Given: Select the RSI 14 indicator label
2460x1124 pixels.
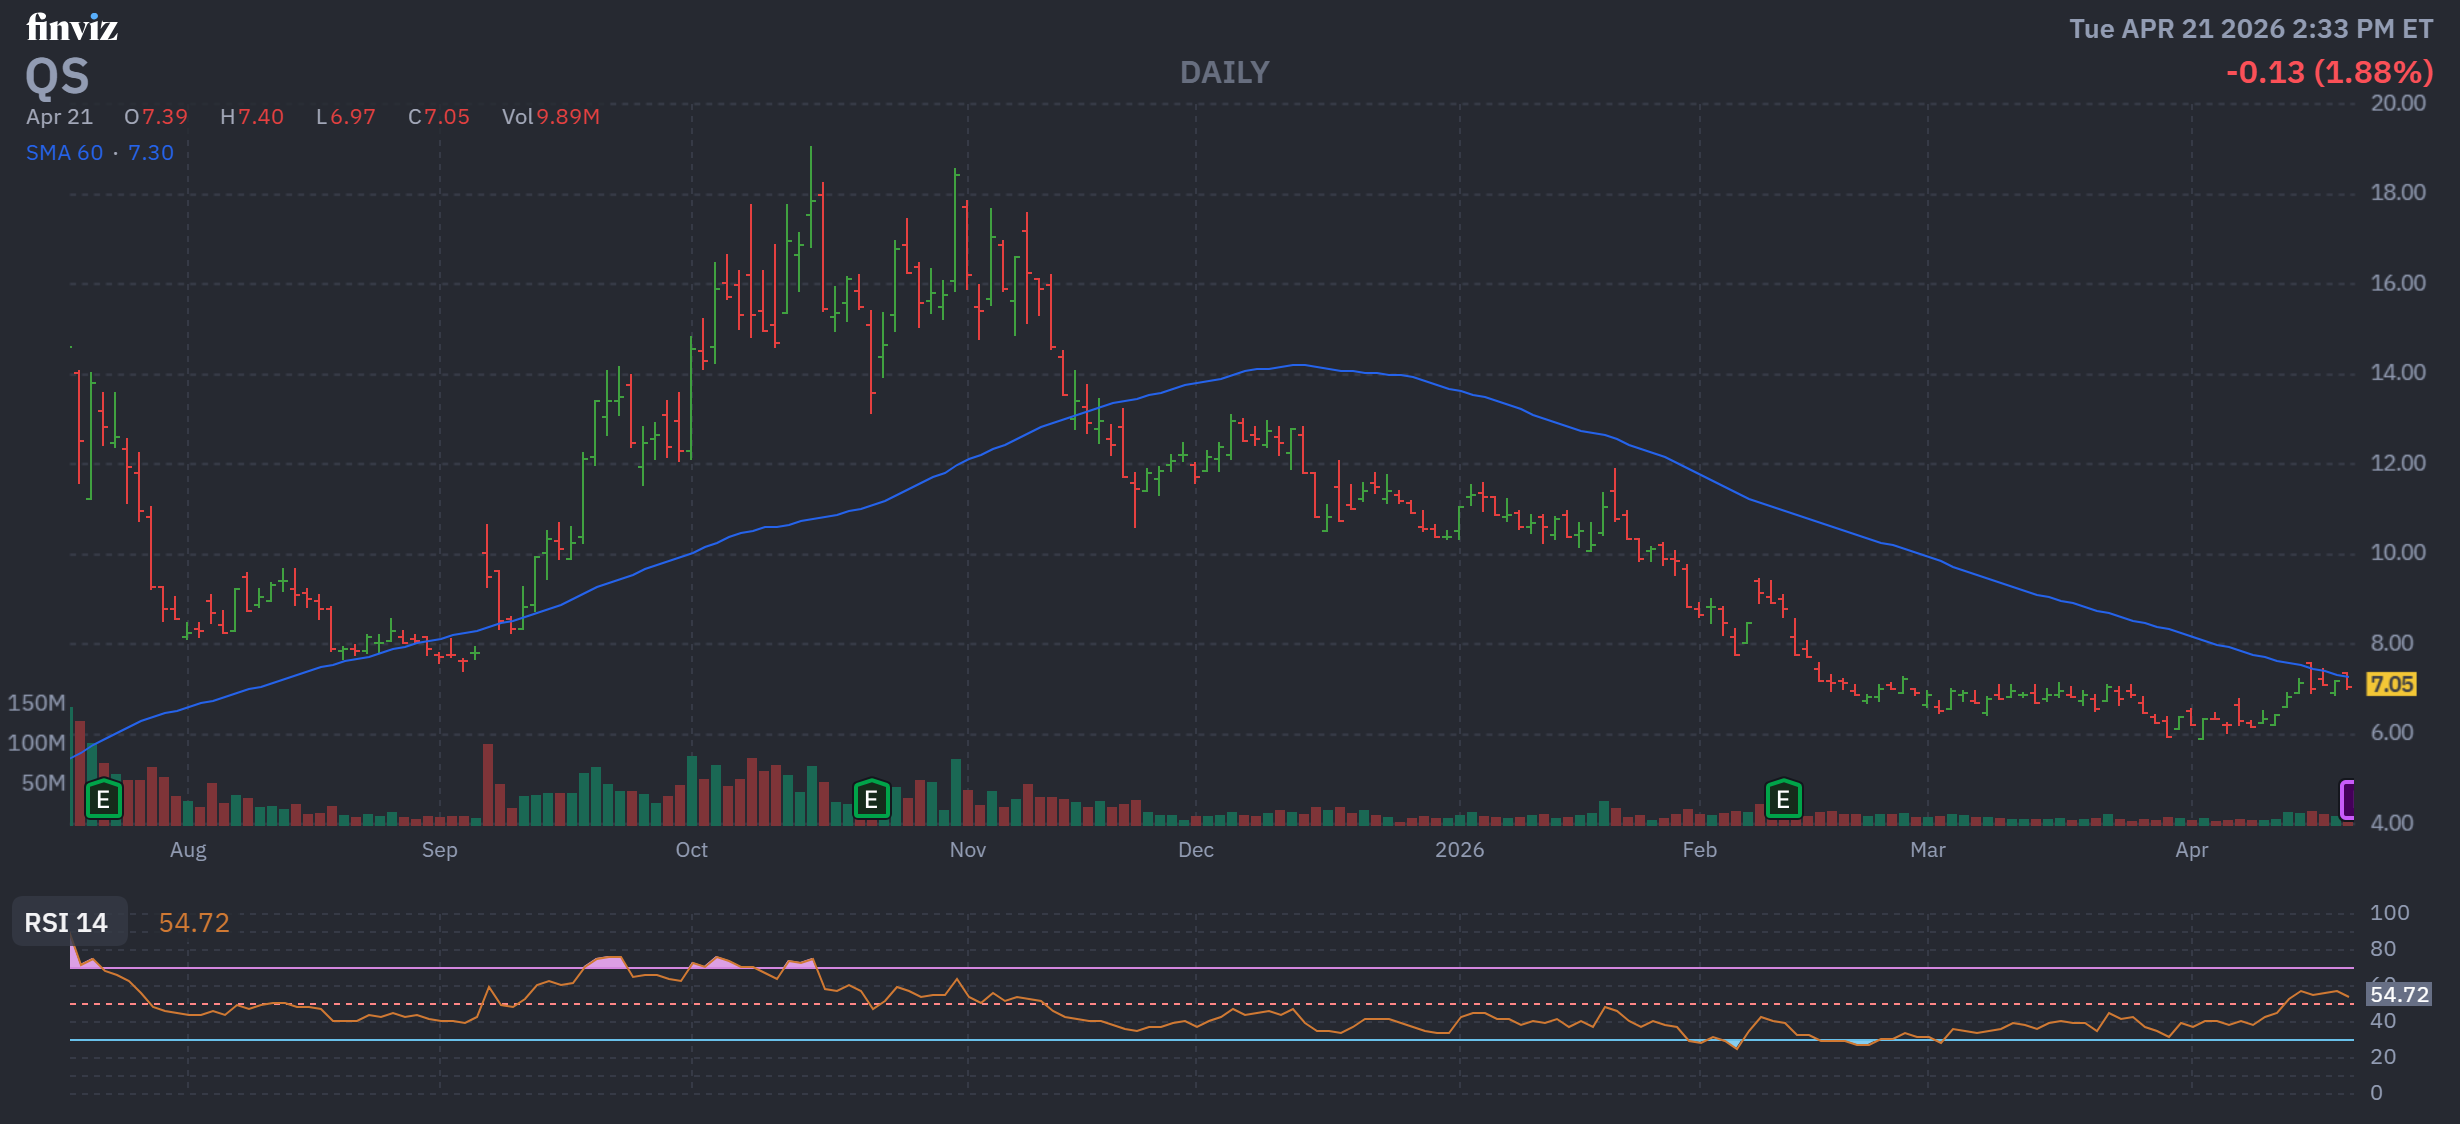Looking at the screenshot, I should (66, 922).
